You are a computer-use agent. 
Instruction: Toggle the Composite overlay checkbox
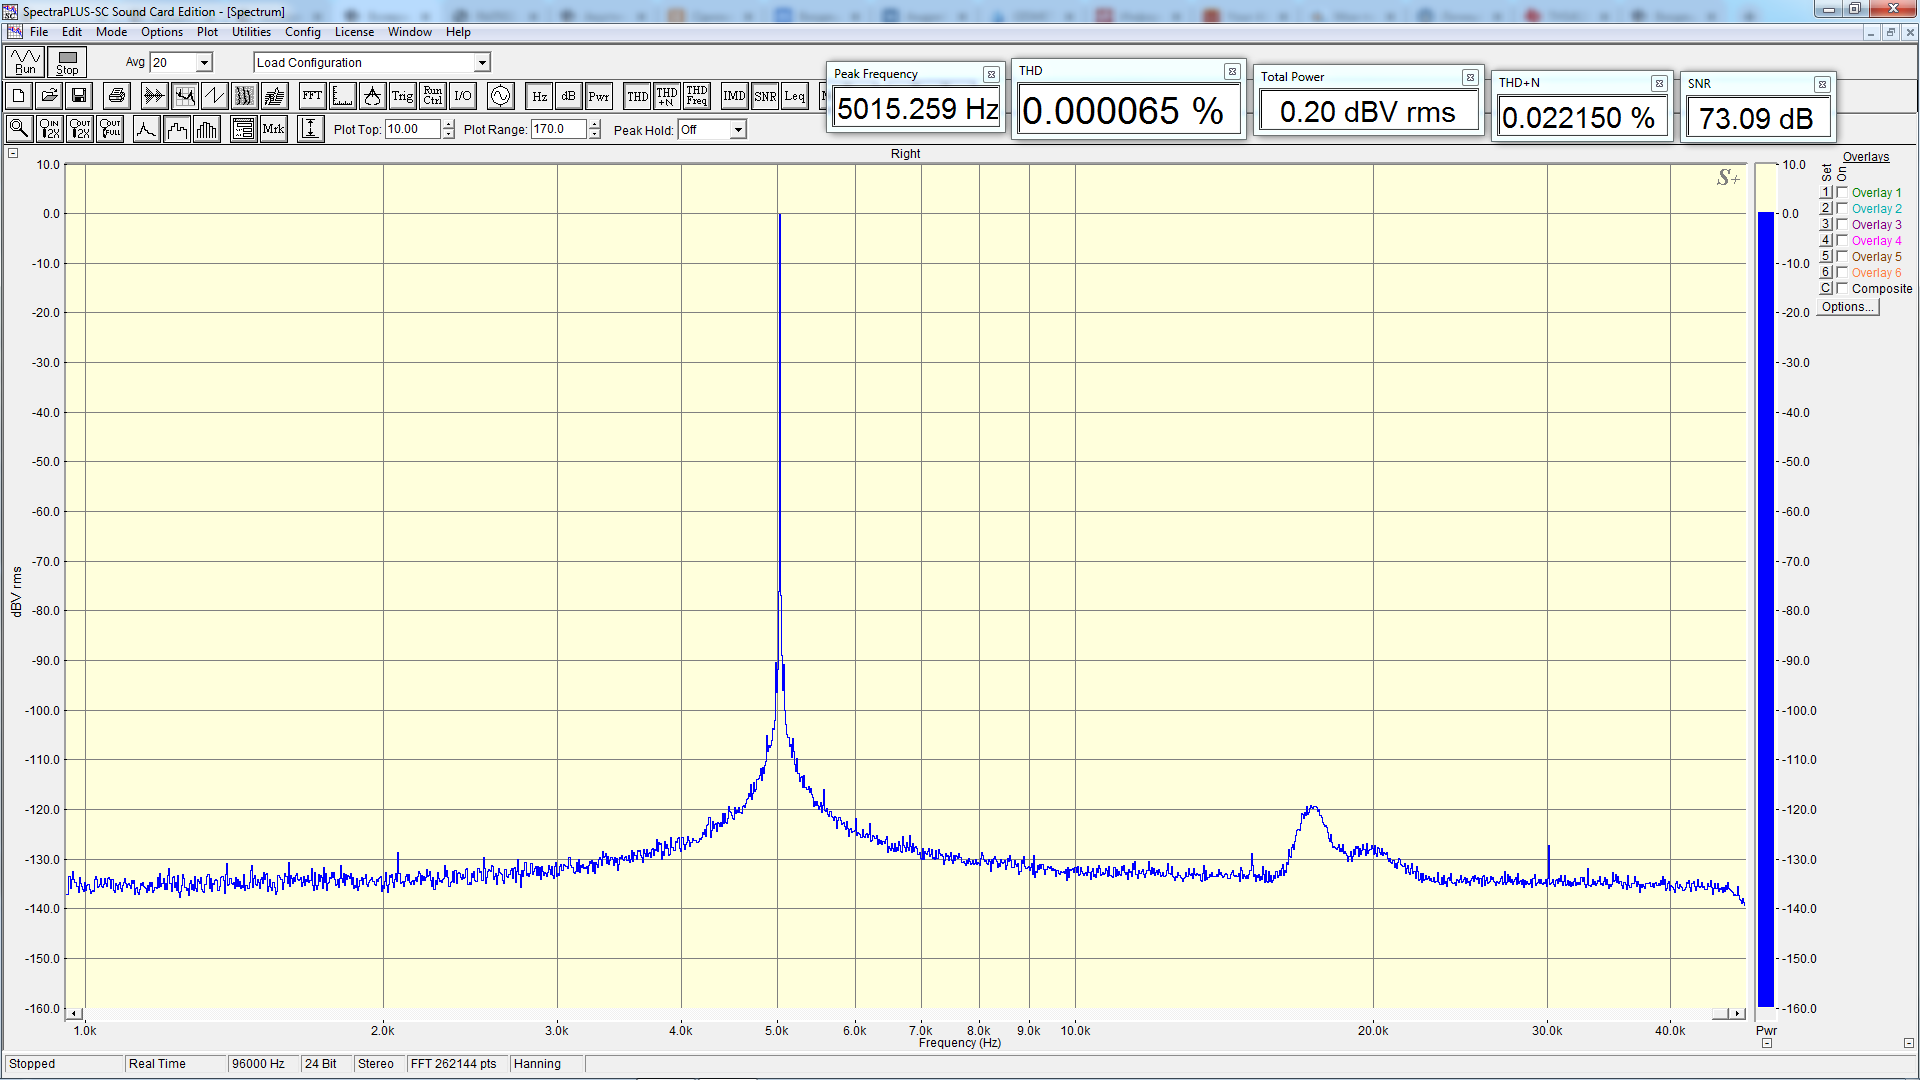point(1842,288)
